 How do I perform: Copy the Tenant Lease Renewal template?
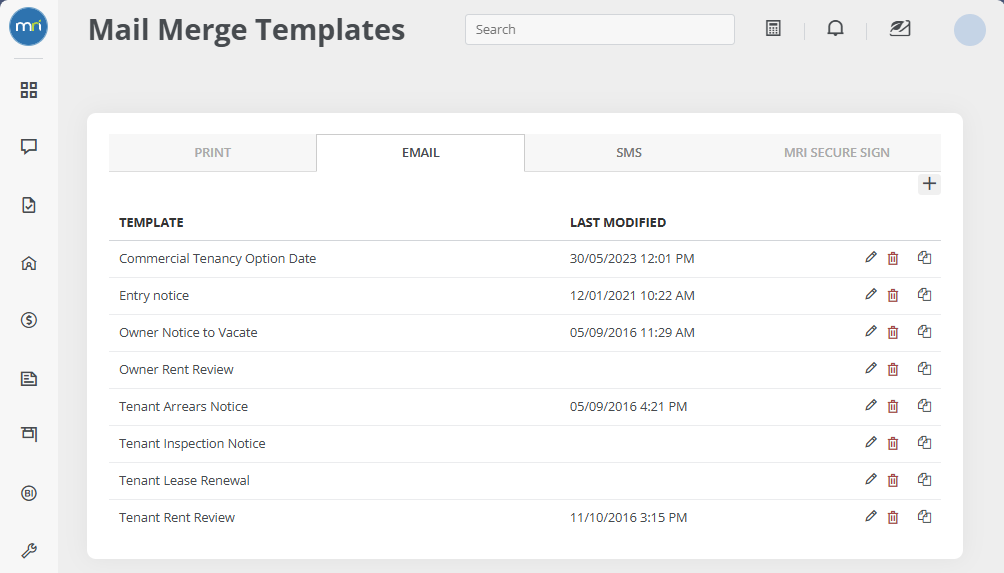924,480
